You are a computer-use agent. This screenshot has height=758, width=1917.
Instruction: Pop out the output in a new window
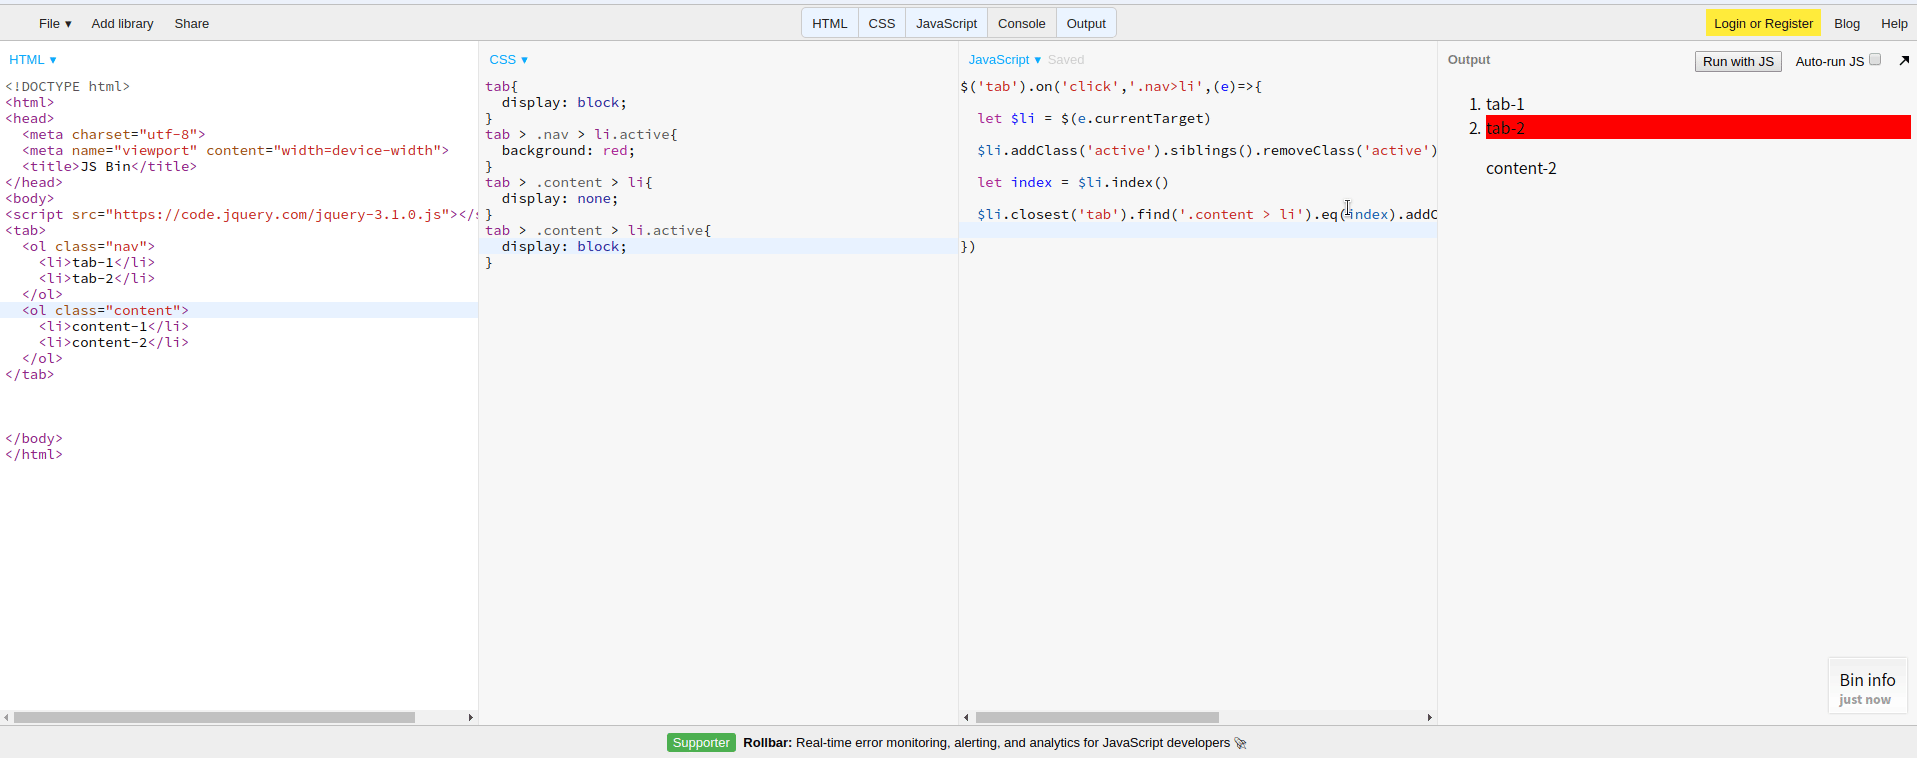click(x=1904, y=61)
